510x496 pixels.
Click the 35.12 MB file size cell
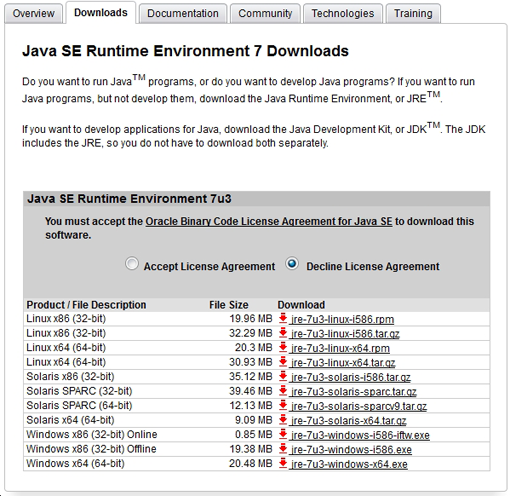pos(251,376)
